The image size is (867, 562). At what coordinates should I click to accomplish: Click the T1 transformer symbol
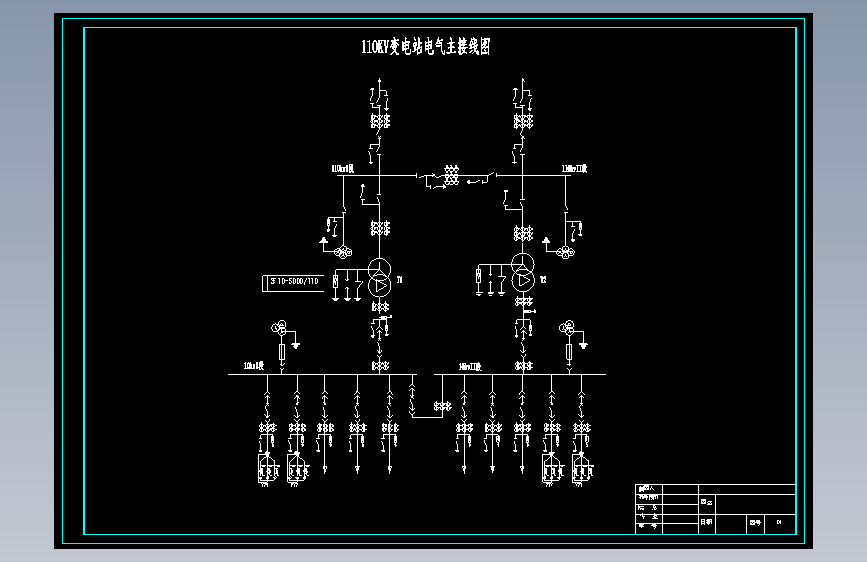coord(380,278)
